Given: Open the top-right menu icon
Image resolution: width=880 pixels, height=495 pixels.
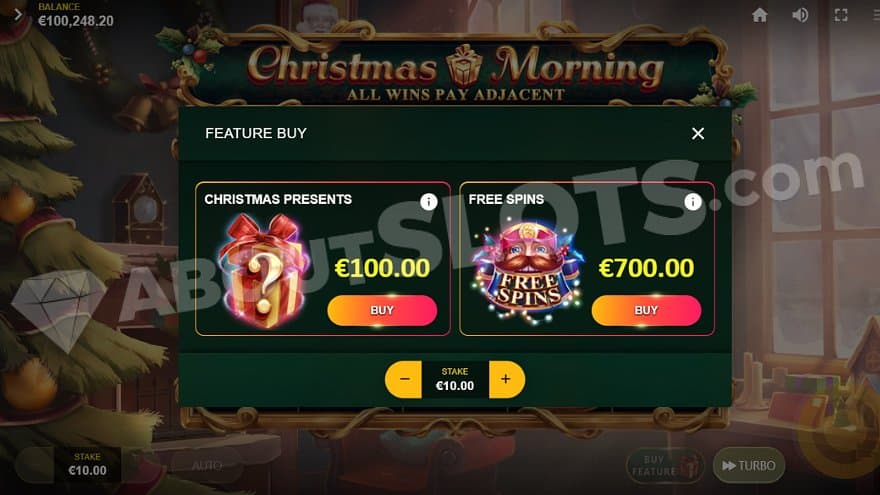Looking at the screenshot, I should pos(876,15).
